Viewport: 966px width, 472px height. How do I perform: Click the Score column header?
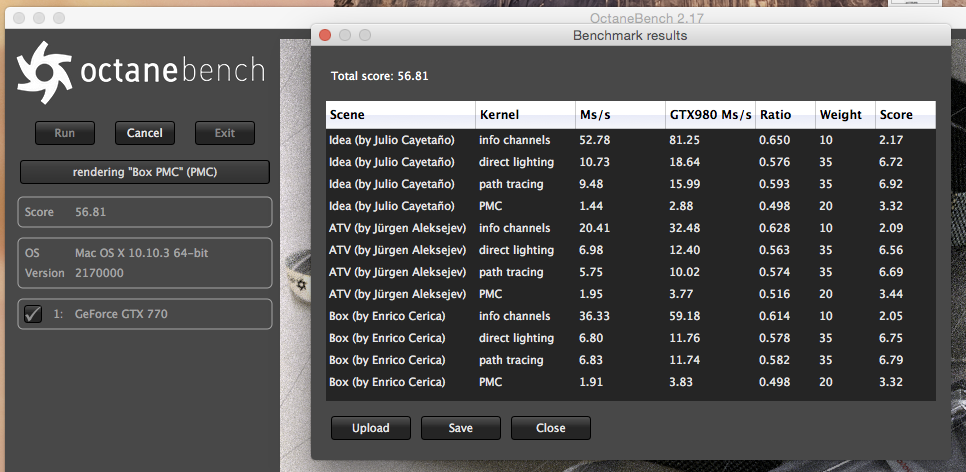[x=906, y=115]
